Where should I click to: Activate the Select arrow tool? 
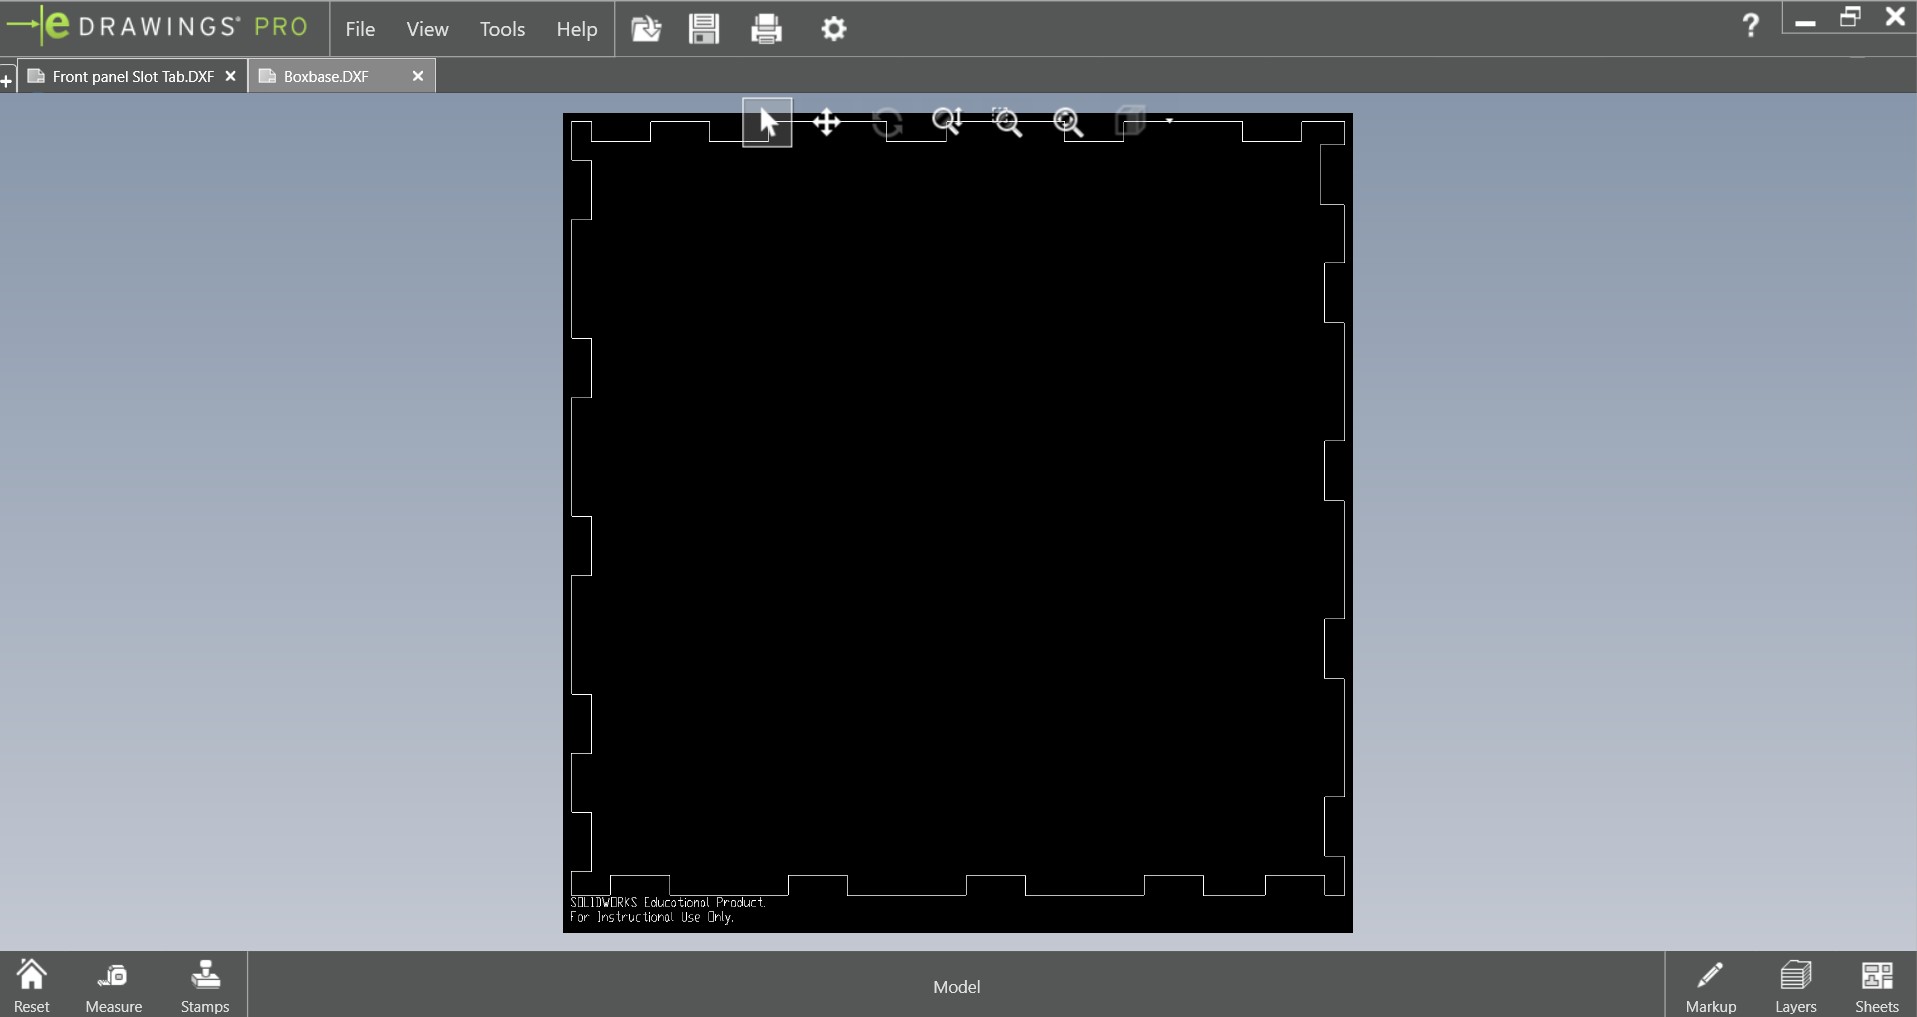767,123
